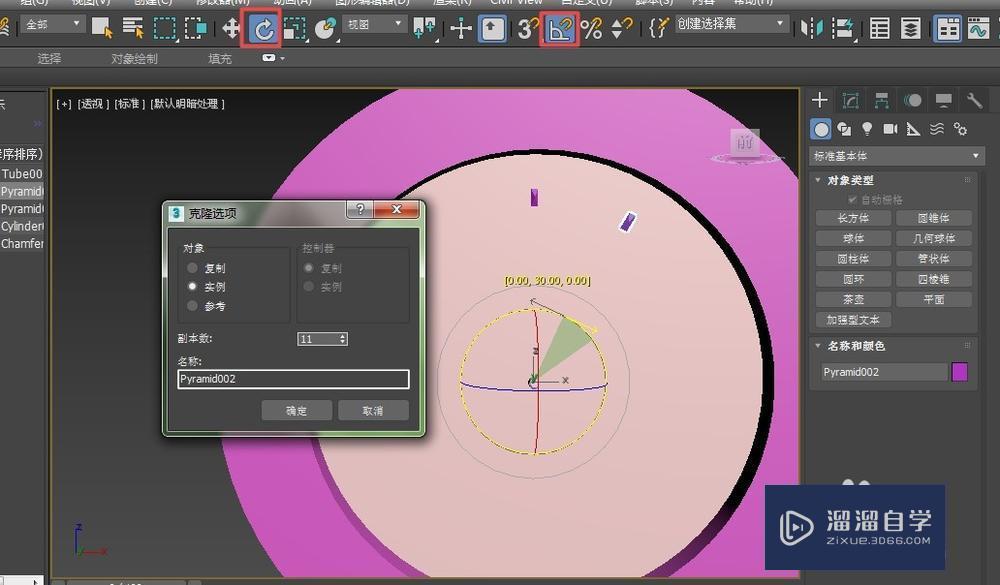Screen dimensions: 1000x585
Task: Click the 茶壶 teapot creation button
Action: coord(852,299)
